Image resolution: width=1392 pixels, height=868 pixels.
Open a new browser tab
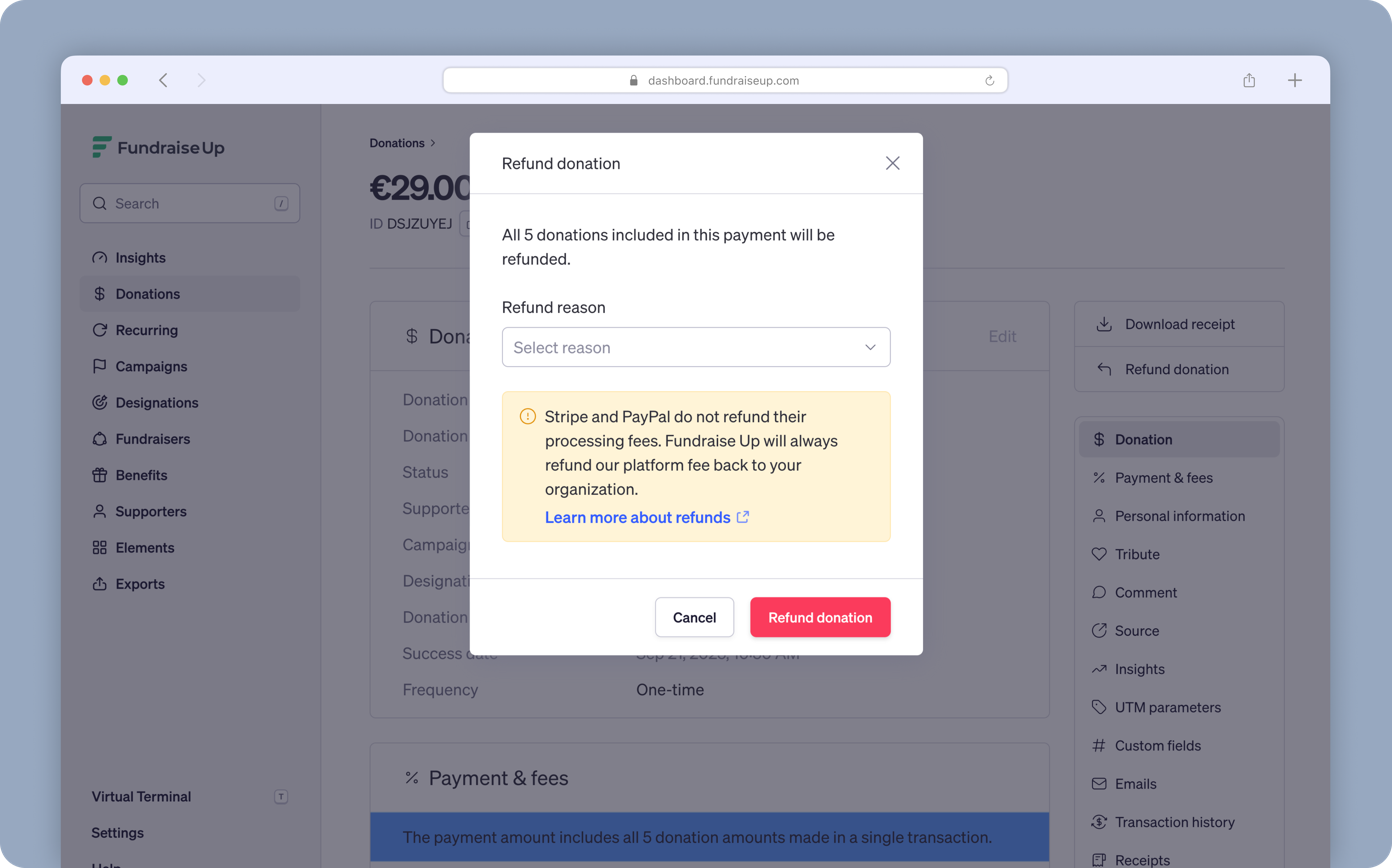click(1295, 80)
